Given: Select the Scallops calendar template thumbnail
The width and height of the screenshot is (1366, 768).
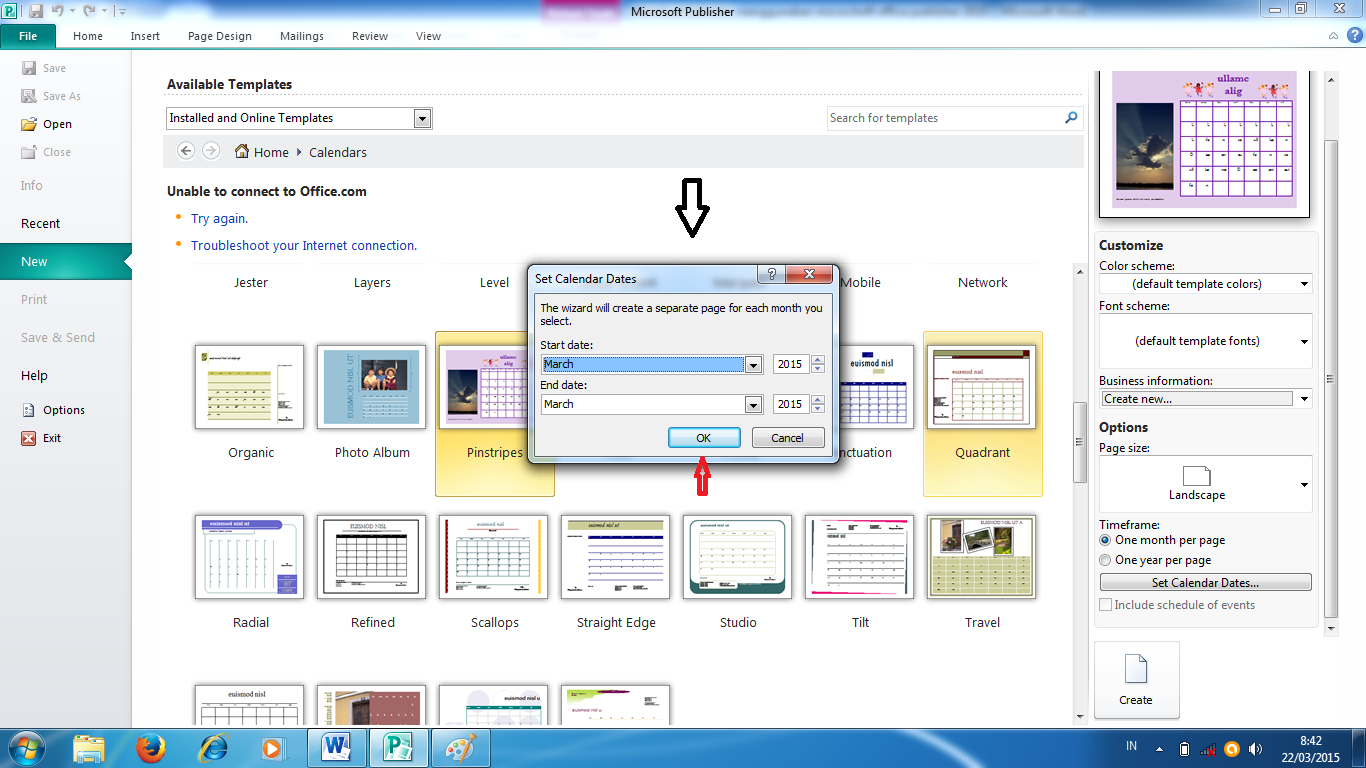Looking at the screenshot, I should pos(494,557).
